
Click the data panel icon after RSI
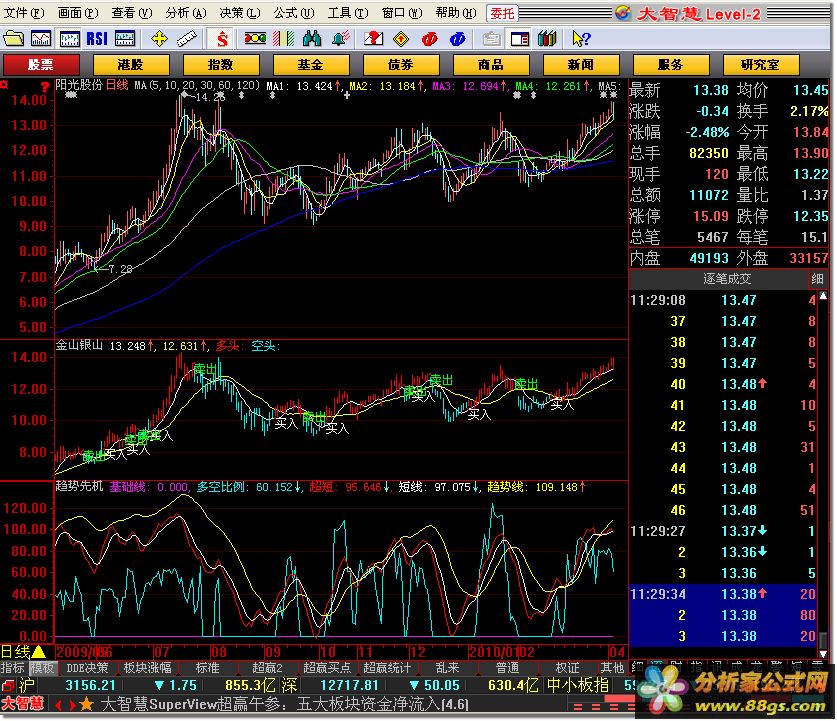[125, 38]
